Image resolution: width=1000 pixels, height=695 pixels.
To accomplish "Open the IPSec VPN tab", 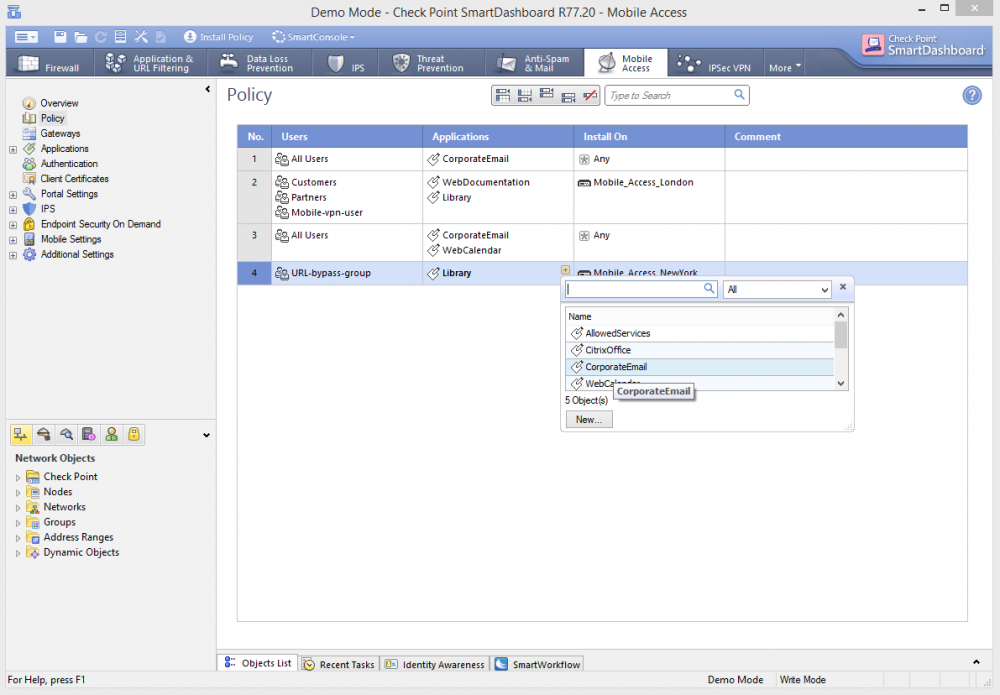I will point(714,63).
